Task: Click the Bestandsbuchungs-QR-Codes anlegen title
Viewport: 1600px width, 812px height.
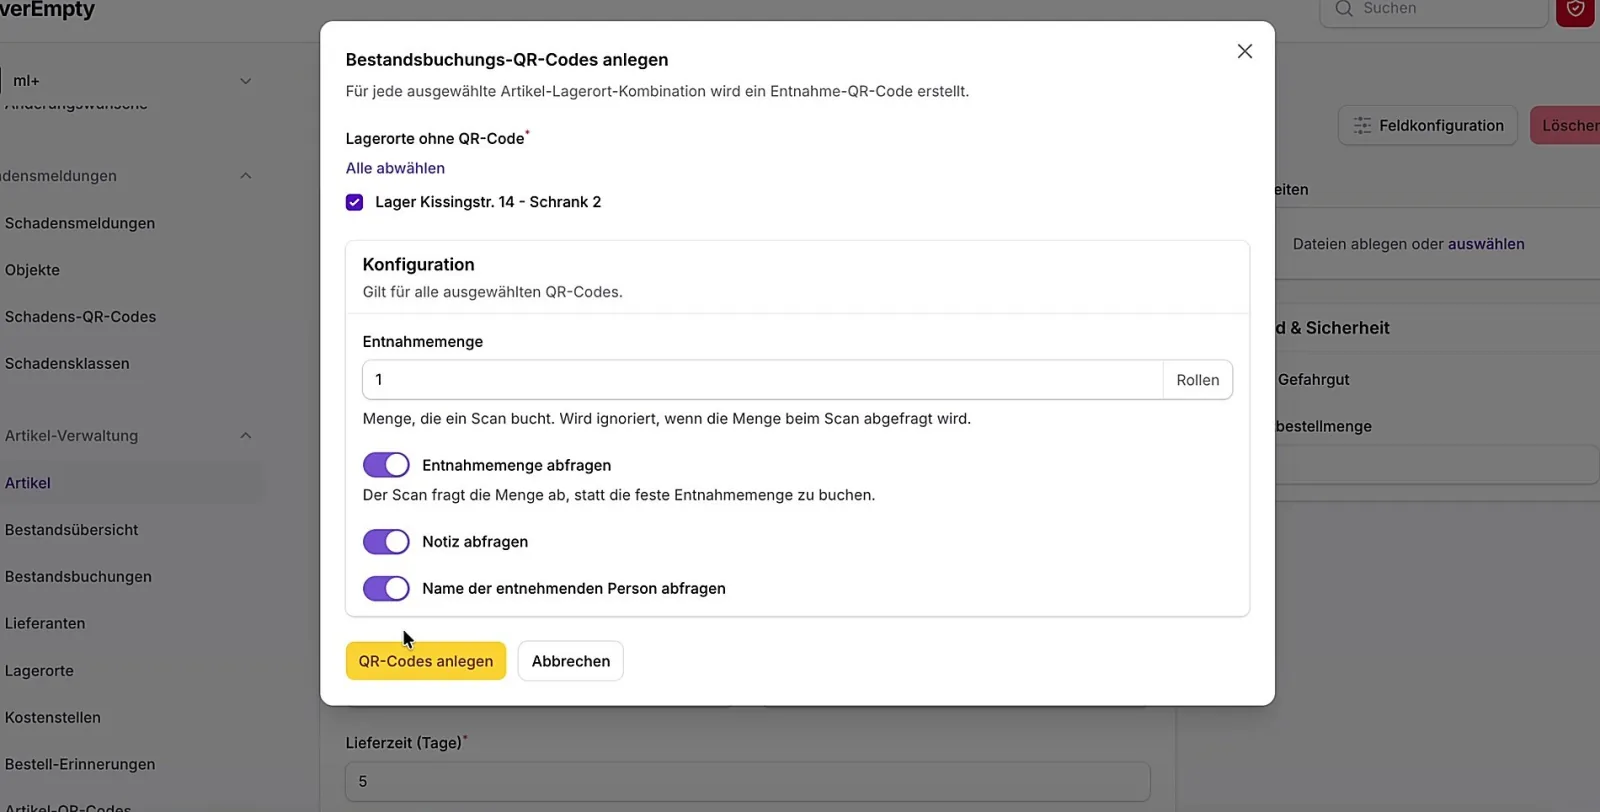Action: (x=507, y=60)
